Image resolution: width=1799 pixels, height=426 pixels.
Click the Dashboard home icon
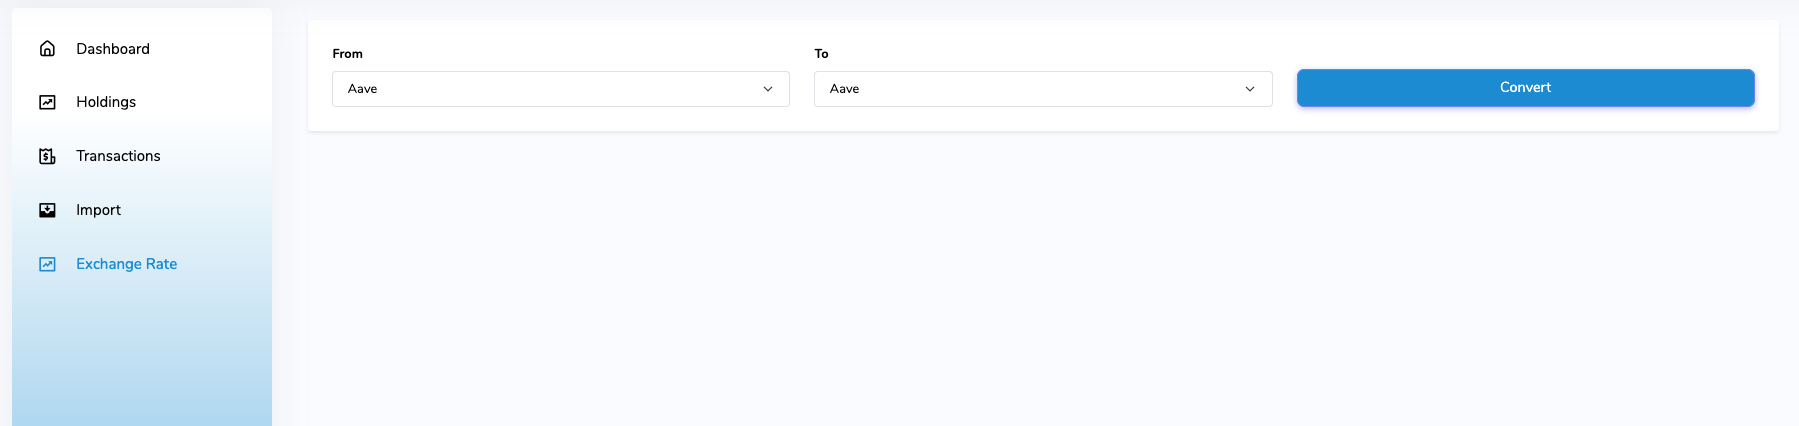click(47, 48)
